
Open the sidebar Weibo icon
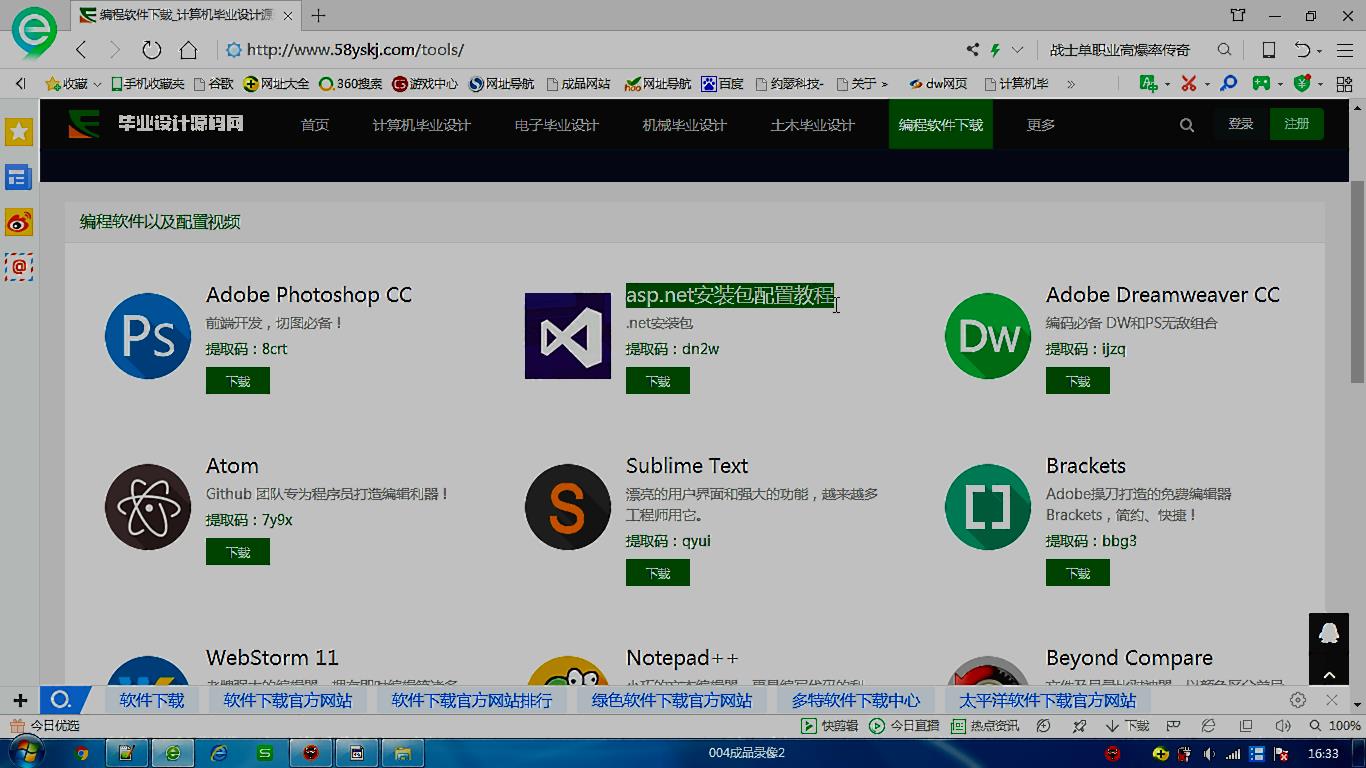[x=19, y=222]
